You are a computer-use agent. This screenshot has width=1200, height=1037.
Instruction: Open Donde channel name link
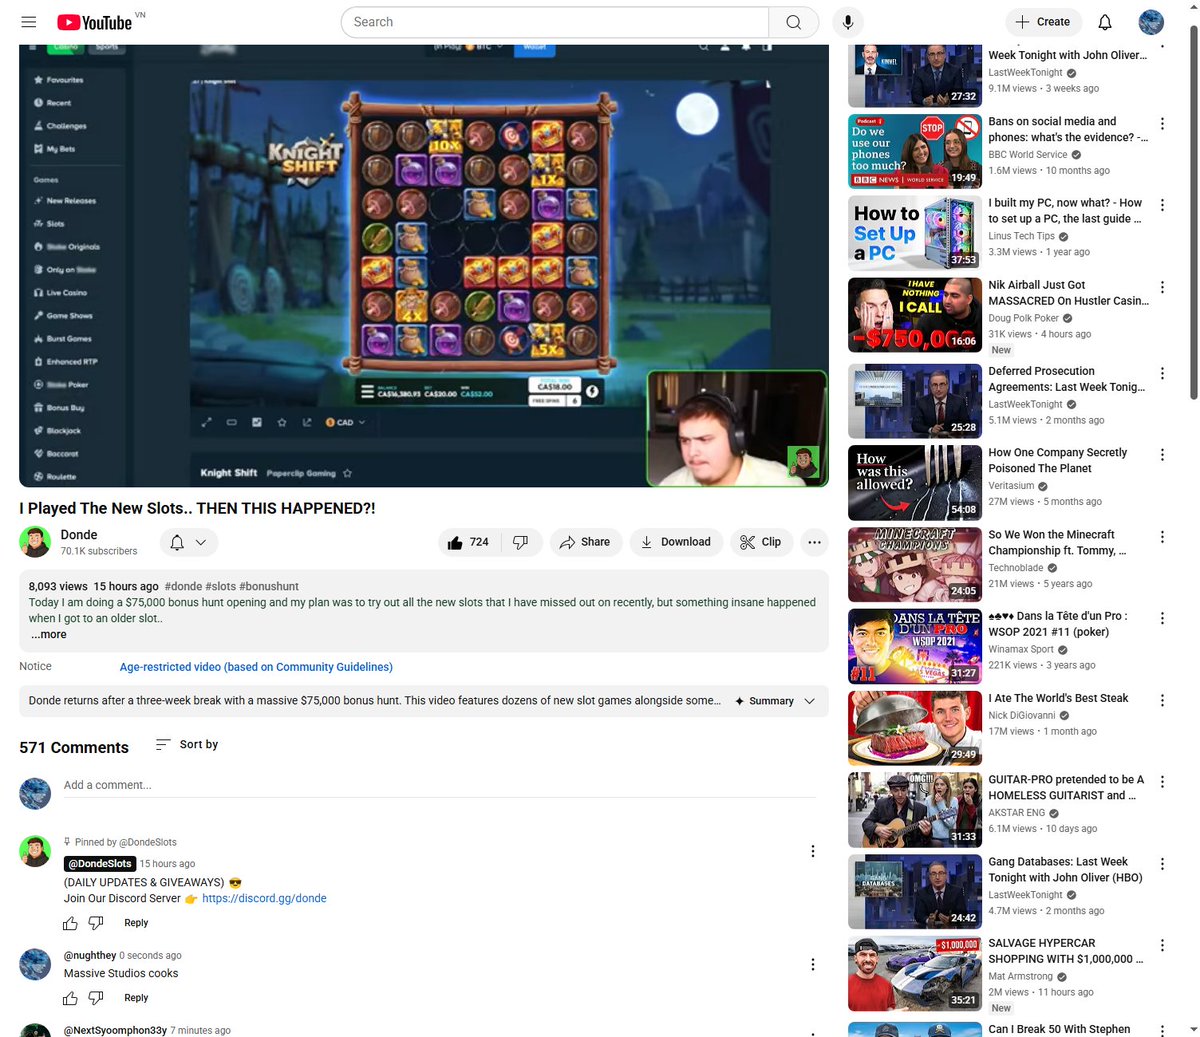tap(79, 535)
